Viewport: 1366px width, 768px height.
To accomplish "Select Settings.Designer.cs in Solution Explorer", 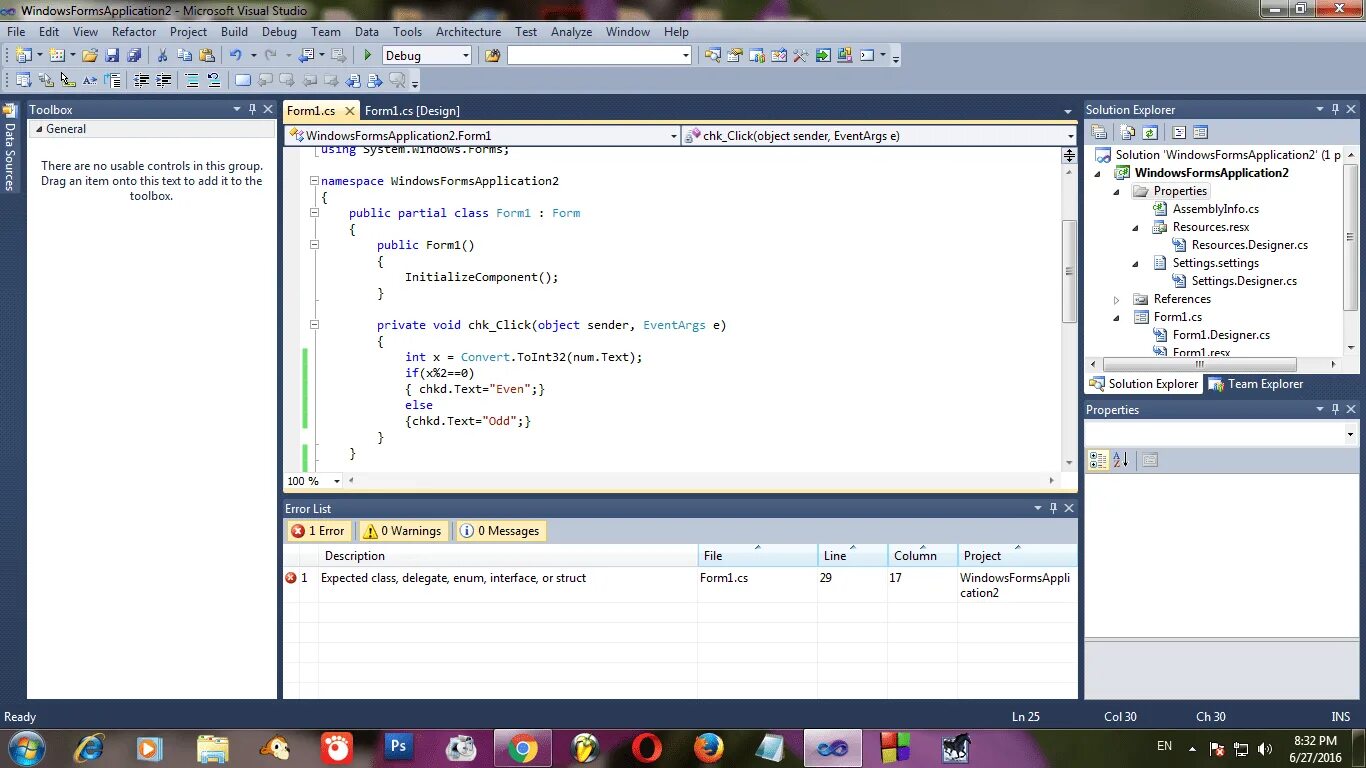I will [x=1244, y=281].
